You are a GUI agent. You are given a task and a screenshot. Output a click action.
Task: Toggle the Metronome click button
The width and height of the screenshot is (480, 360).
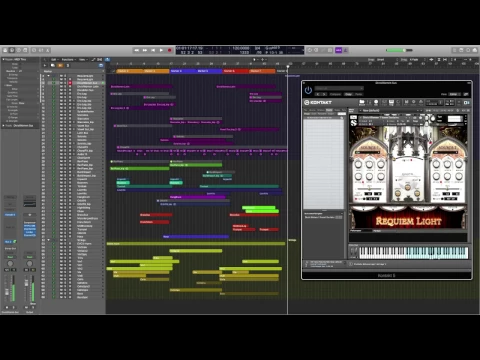pyautogui.click(x=346, y=50)
